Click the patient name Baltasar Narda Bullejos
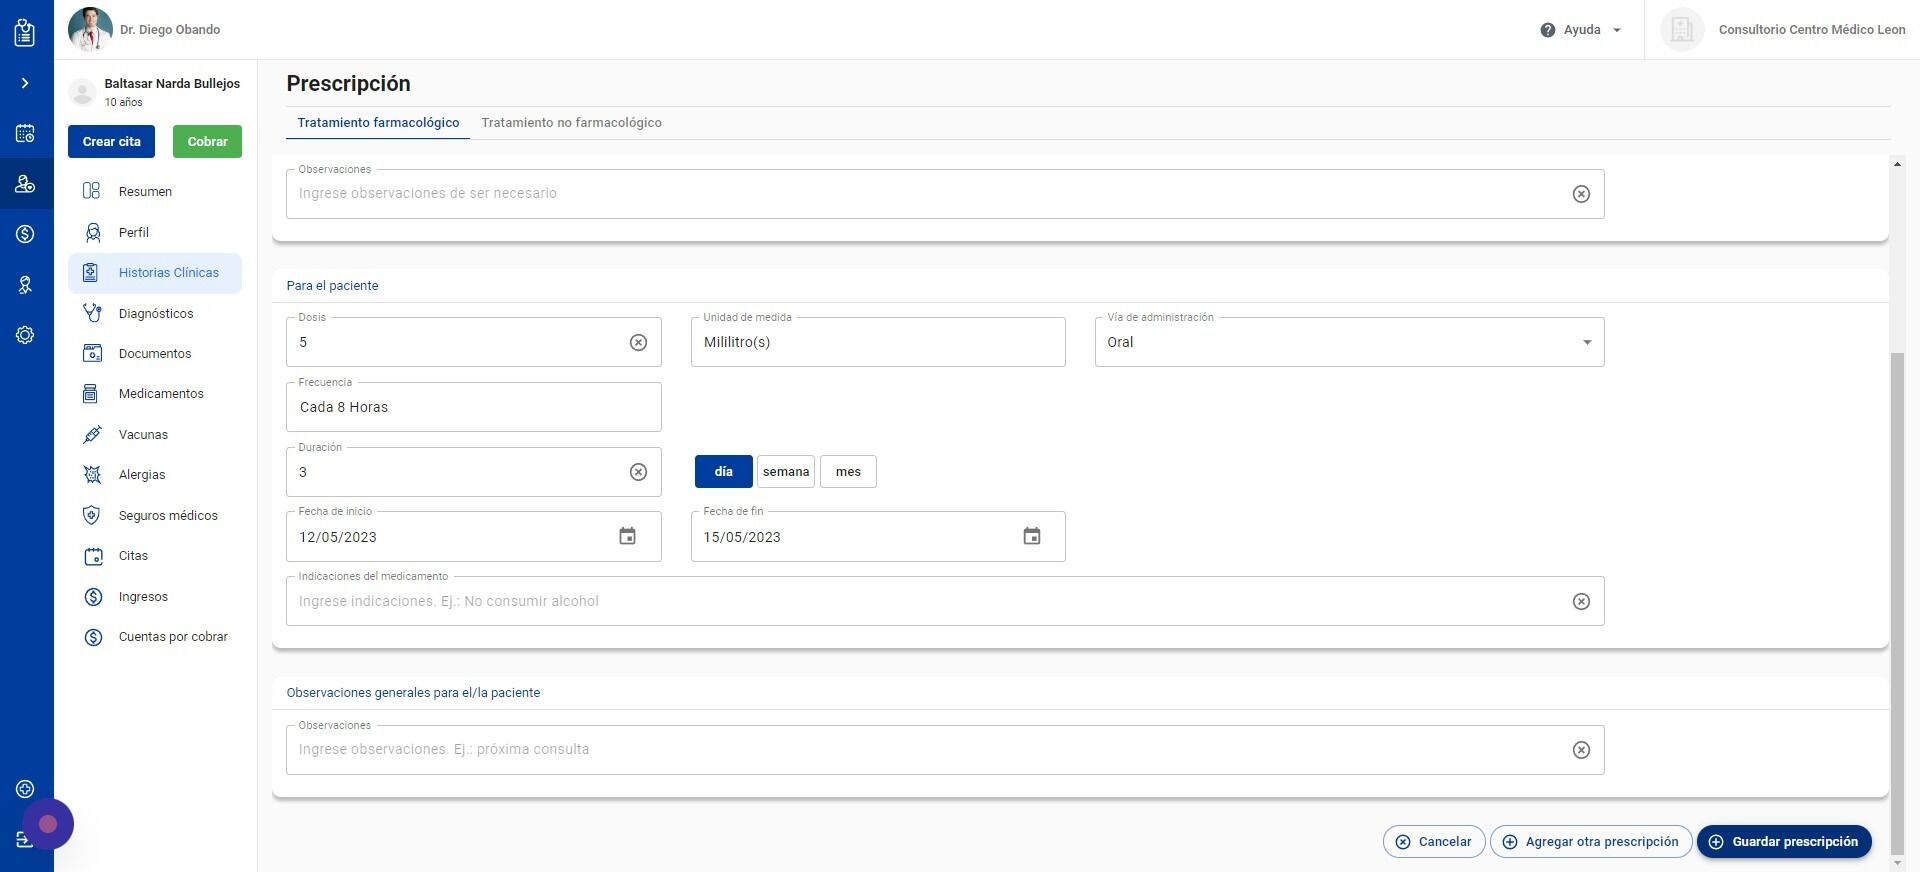Screen dimensions: 1920x872 [x=172, y=84]
